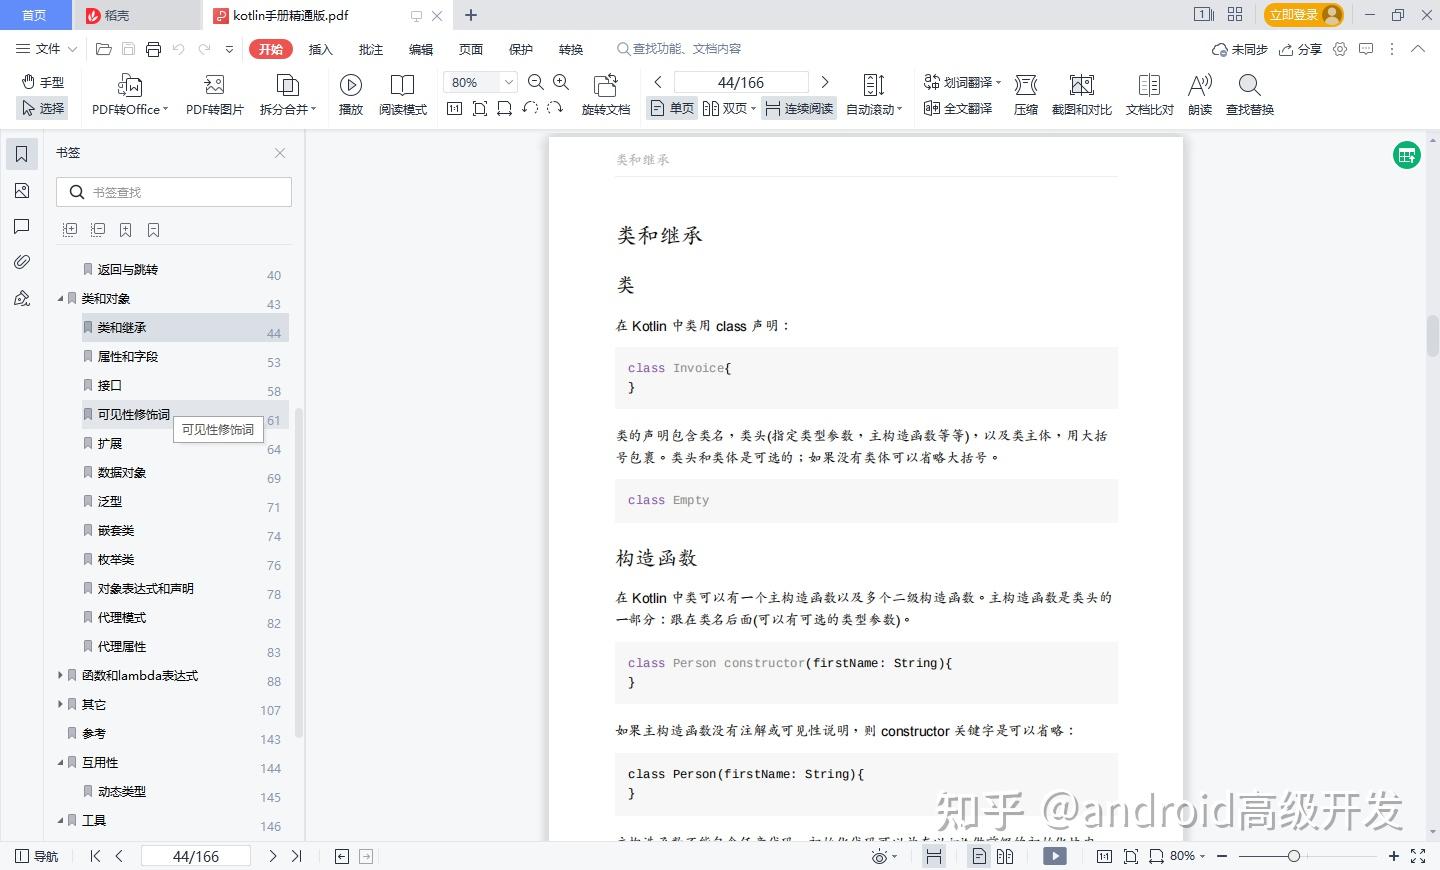The height and width of the screenshot is (870, 1440).
Task: Enter fullscreen from status bar
Action: pyautogui.click(x=1418, y=856)
